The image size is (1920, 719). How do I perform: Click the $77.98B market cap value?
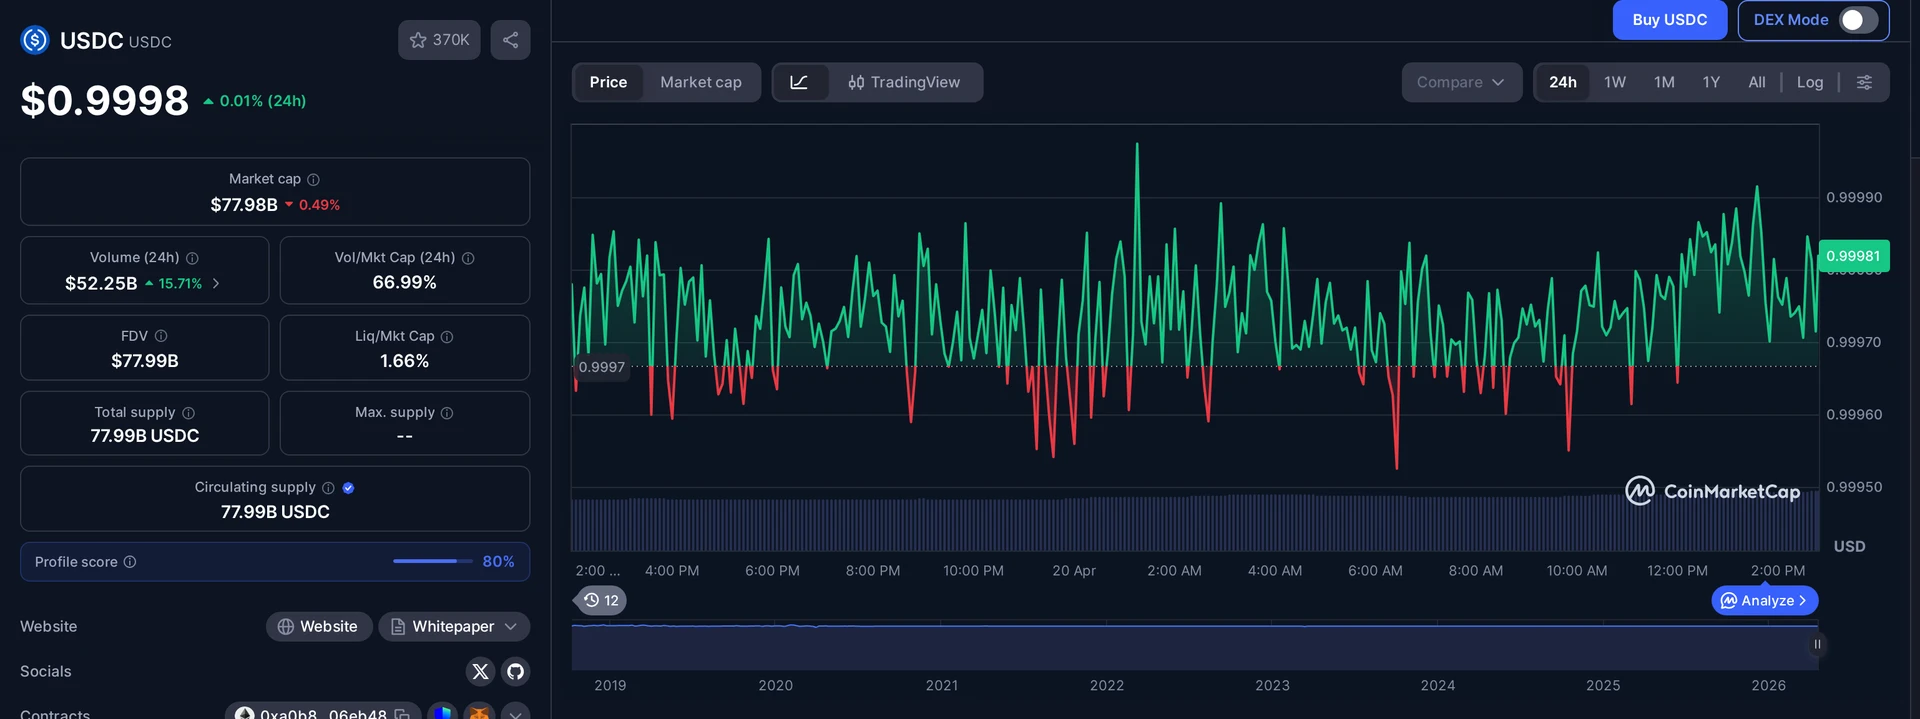click(x=244, y=205)
